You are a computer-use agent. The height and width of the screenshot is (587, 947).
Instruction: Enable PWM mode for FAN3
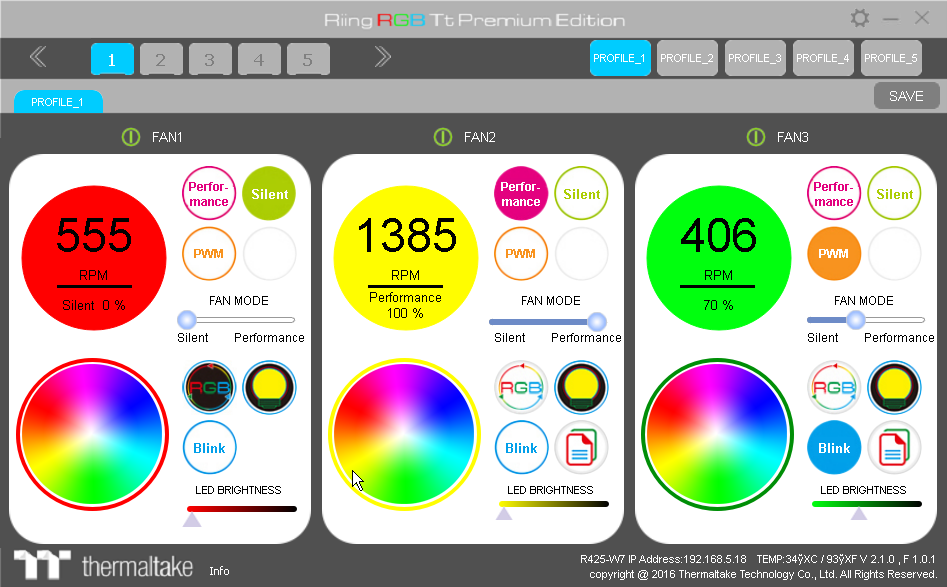point(833,254)
